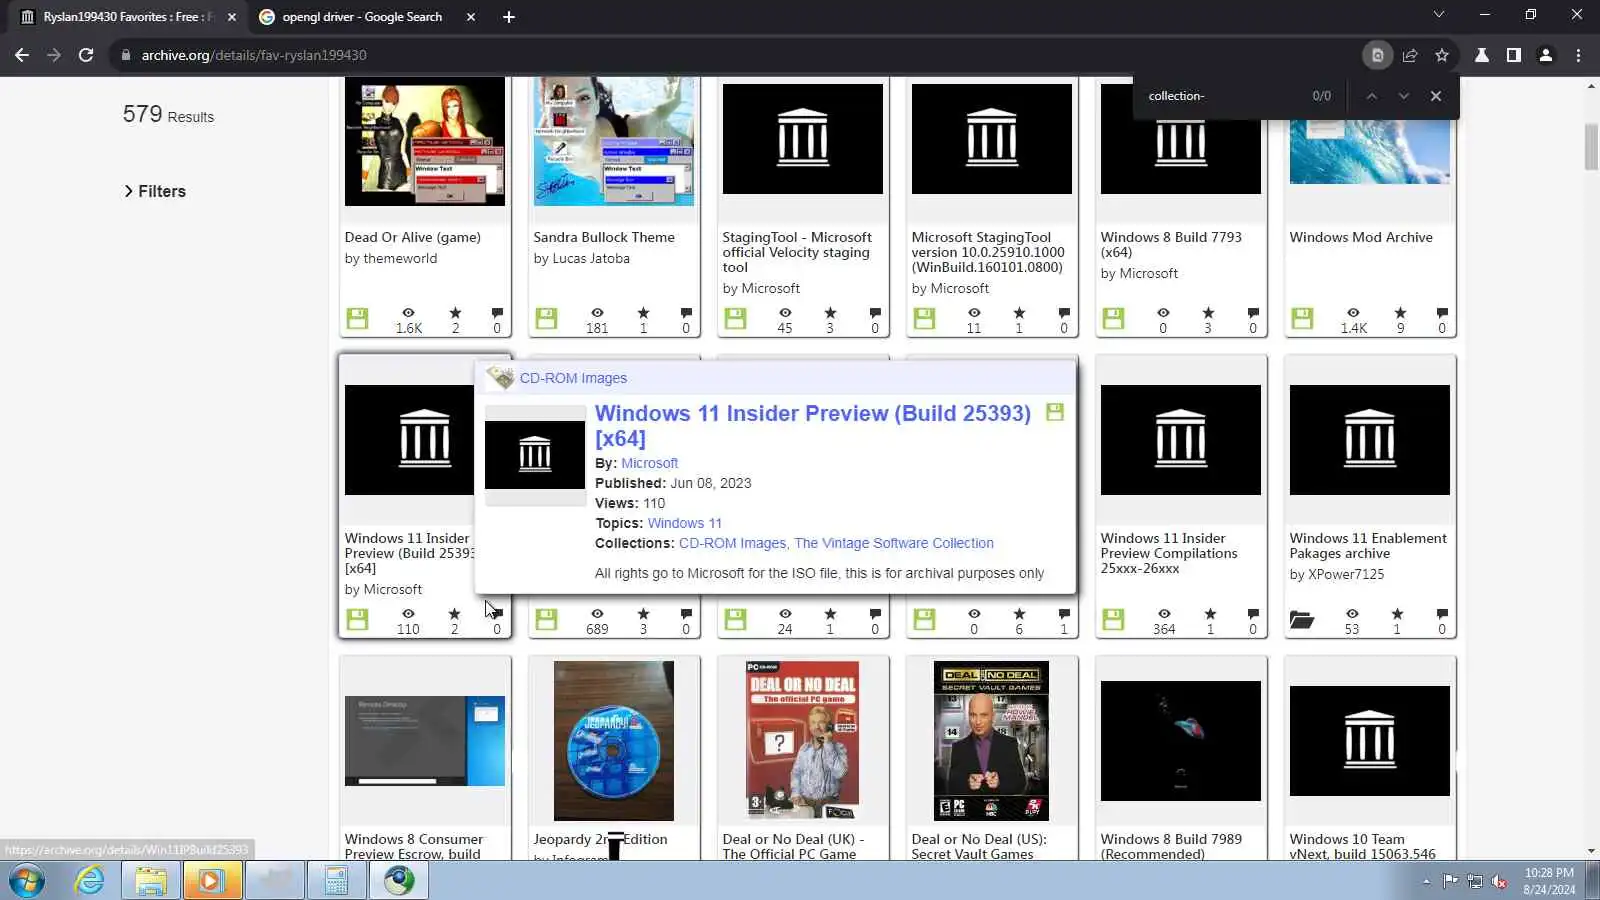Click software floppy icon on StagingTool card

[x=735, y=319]
